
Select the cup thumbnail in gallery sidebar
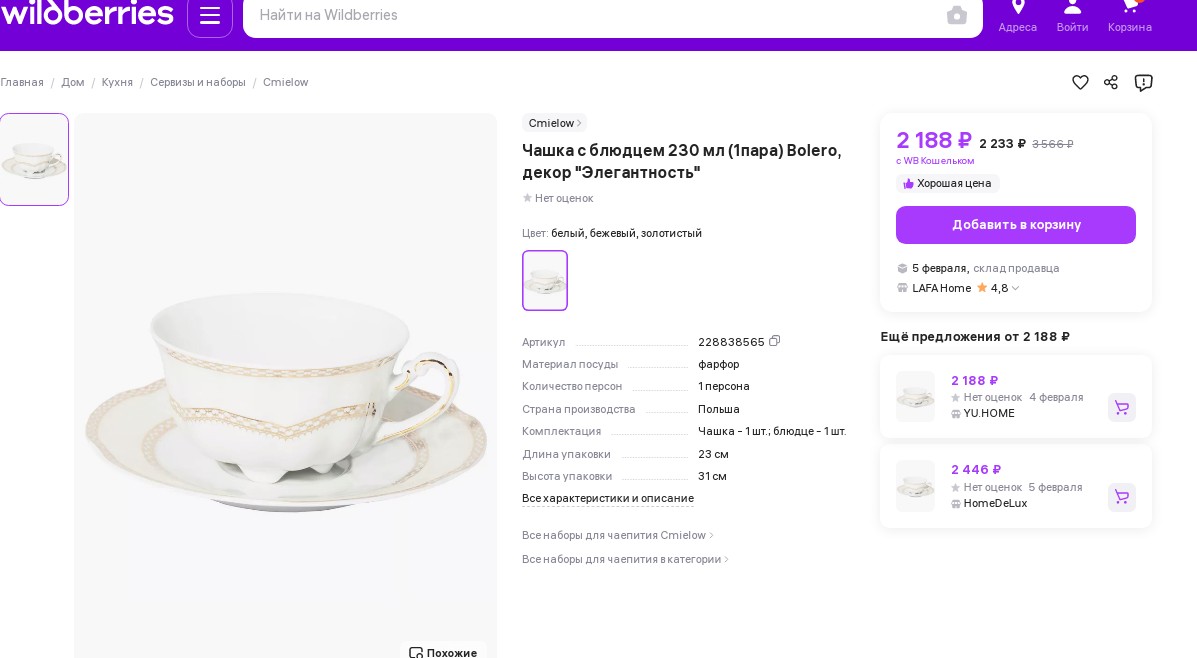pyautogui.click(x=34, y=160)
